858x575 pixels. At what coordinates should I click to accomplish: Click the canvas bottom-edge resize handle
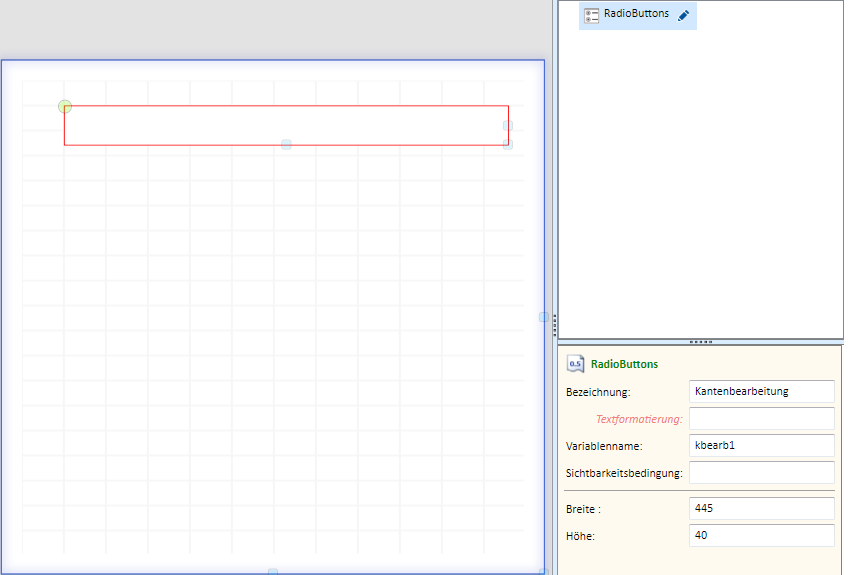(273, 572)
